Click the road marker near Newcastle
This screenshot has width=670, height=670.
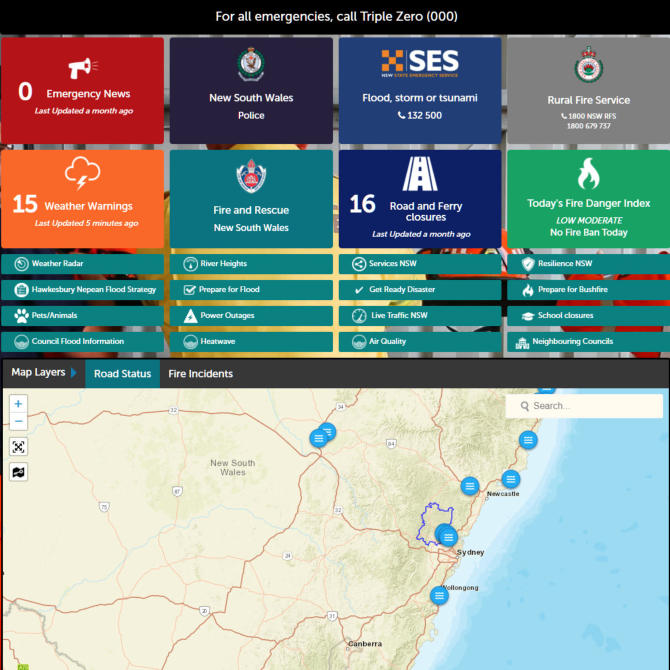(511, 479)
